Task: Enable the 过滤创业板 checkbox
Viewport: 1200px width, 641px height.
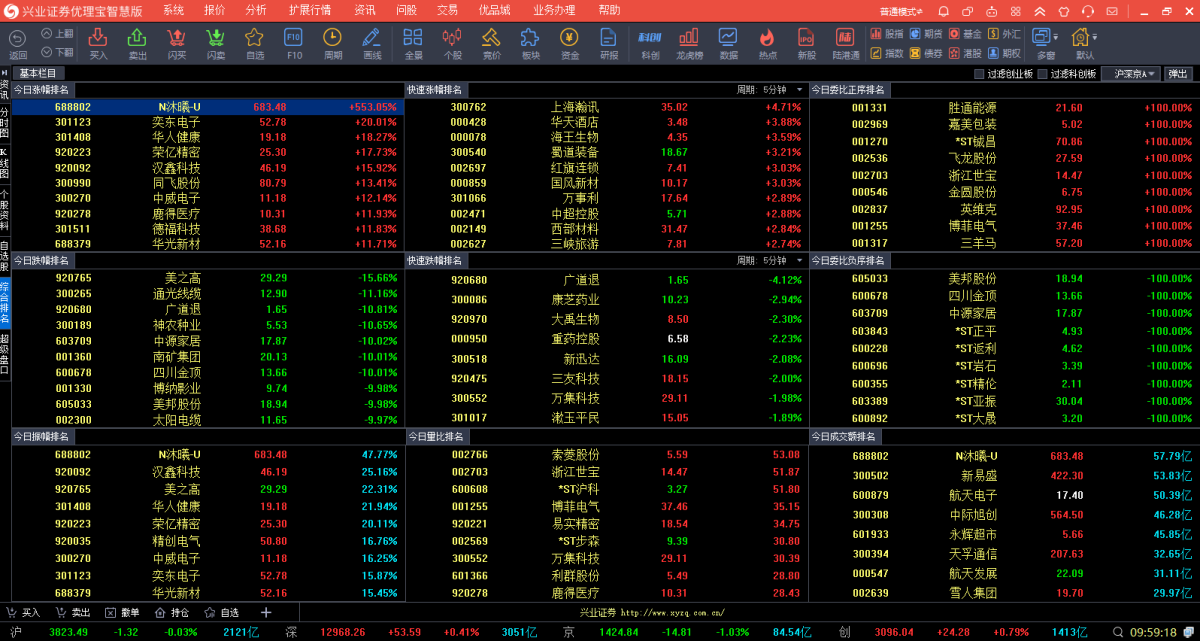Action: point(980,74)
